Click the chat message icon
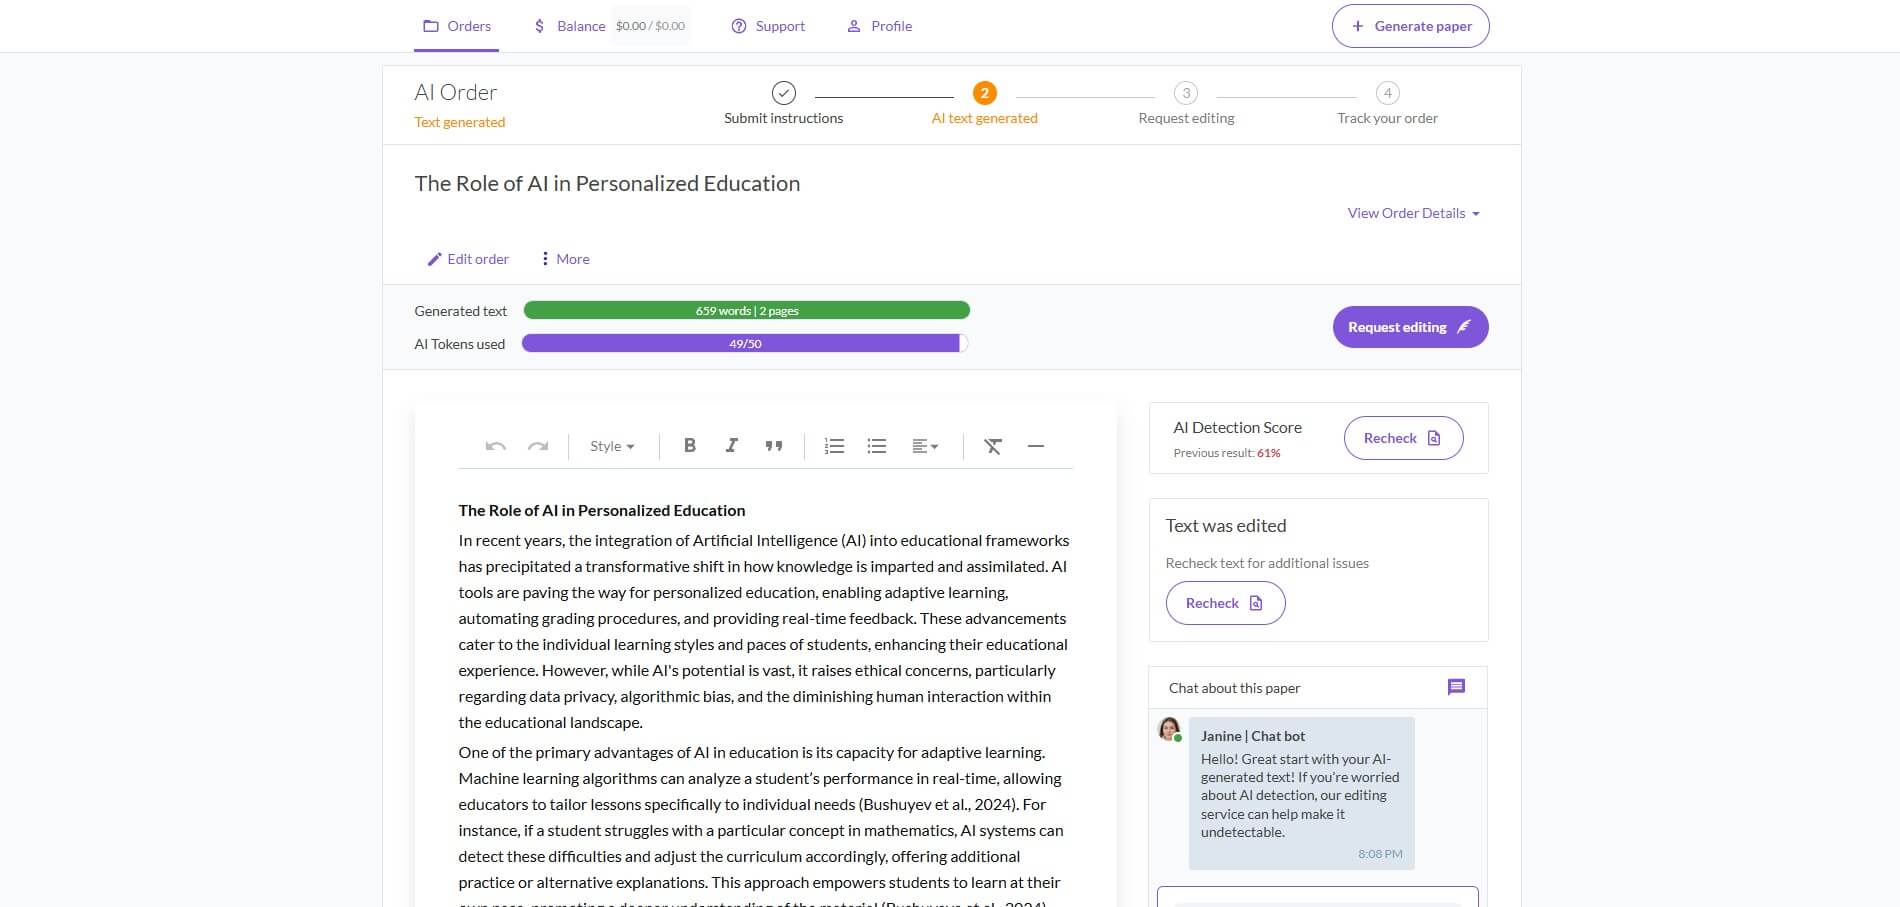The image size is (1900, 907). click(1456, 687)
